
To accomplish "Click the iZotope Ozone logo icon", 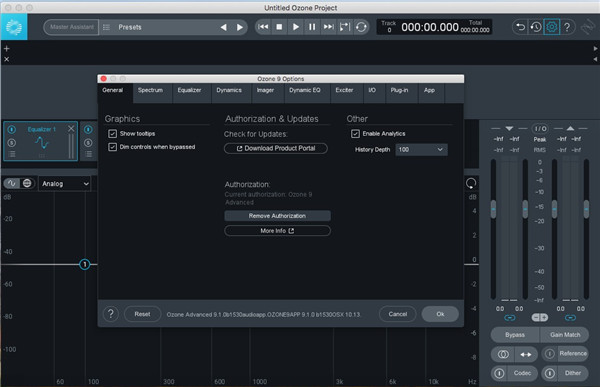I will (x=14, y=27).
